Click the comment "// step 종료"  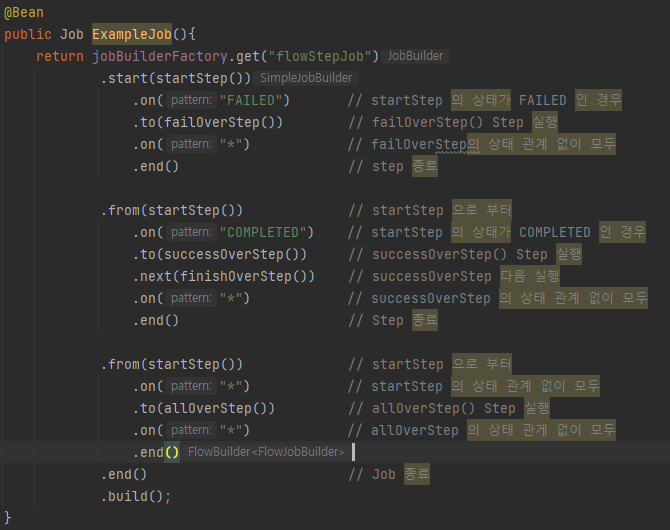click(x=393, y=166)
